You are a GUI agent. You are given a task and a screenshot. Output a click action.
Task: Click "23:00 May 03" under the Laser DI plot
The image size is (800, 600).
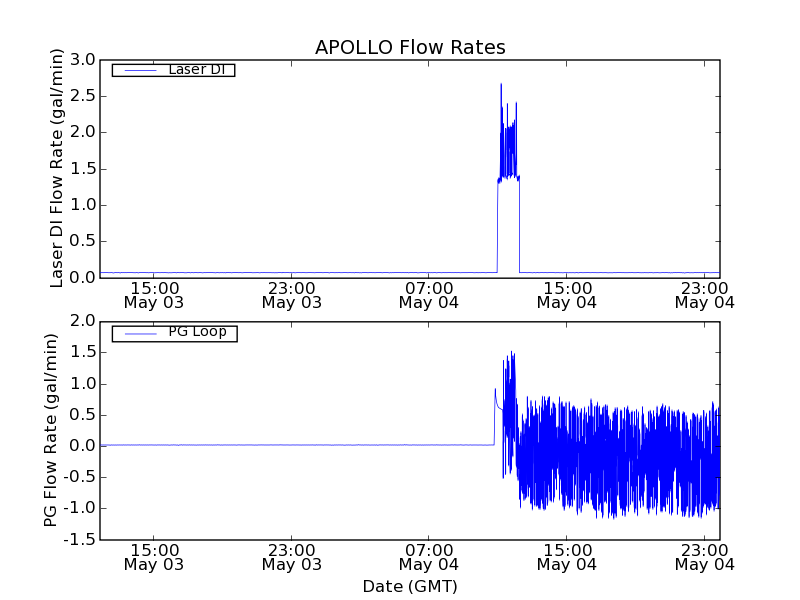[x=292, y=295]
